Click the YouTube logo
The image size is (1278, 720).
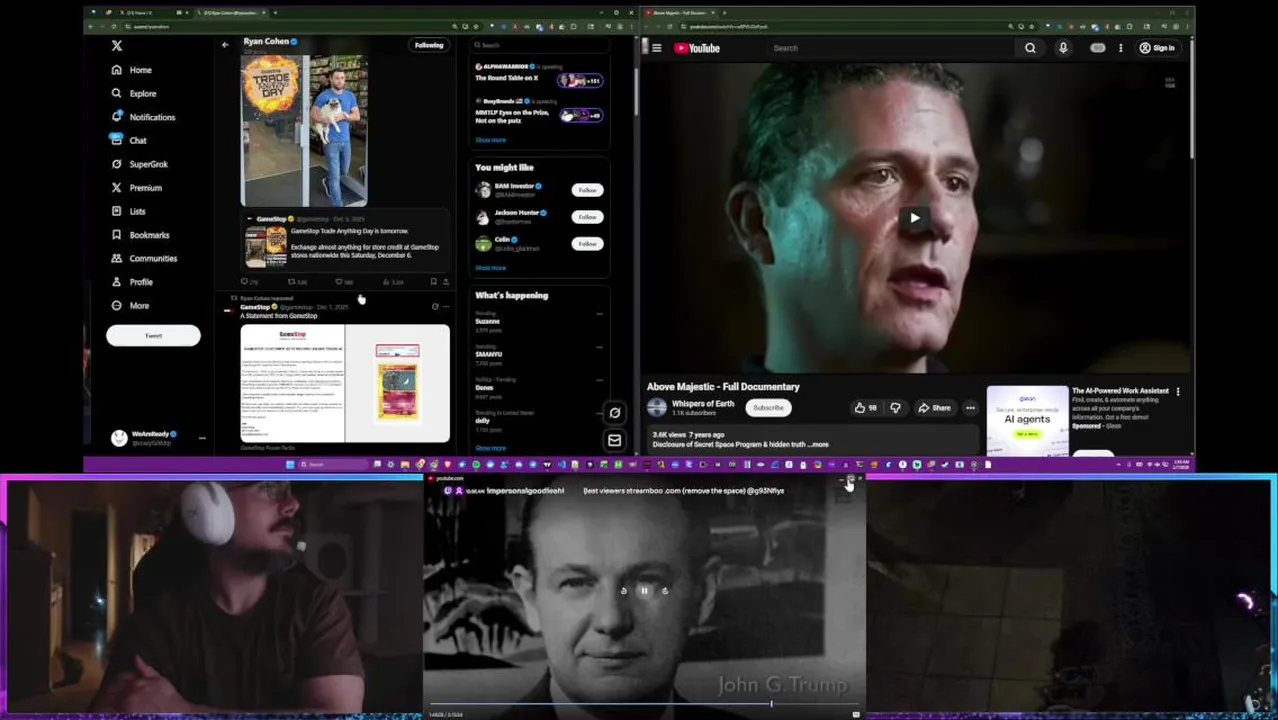pyautogui.click(x=697, y=48)
